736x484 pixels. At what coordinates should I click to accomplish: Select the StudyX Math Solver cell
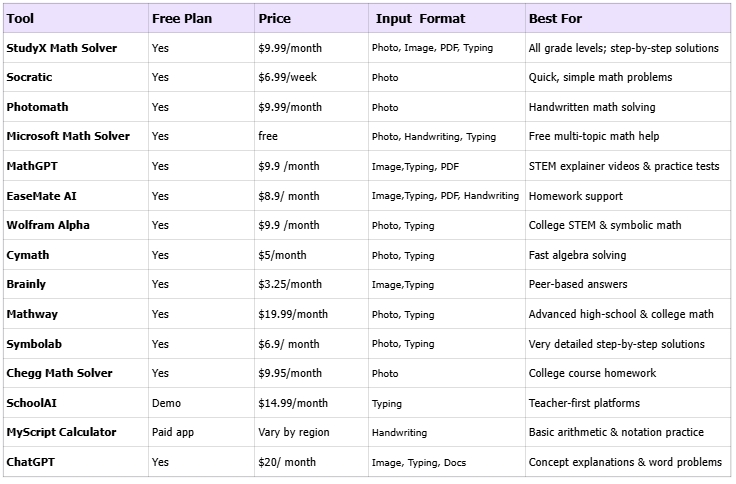click(x=61, y=48)
